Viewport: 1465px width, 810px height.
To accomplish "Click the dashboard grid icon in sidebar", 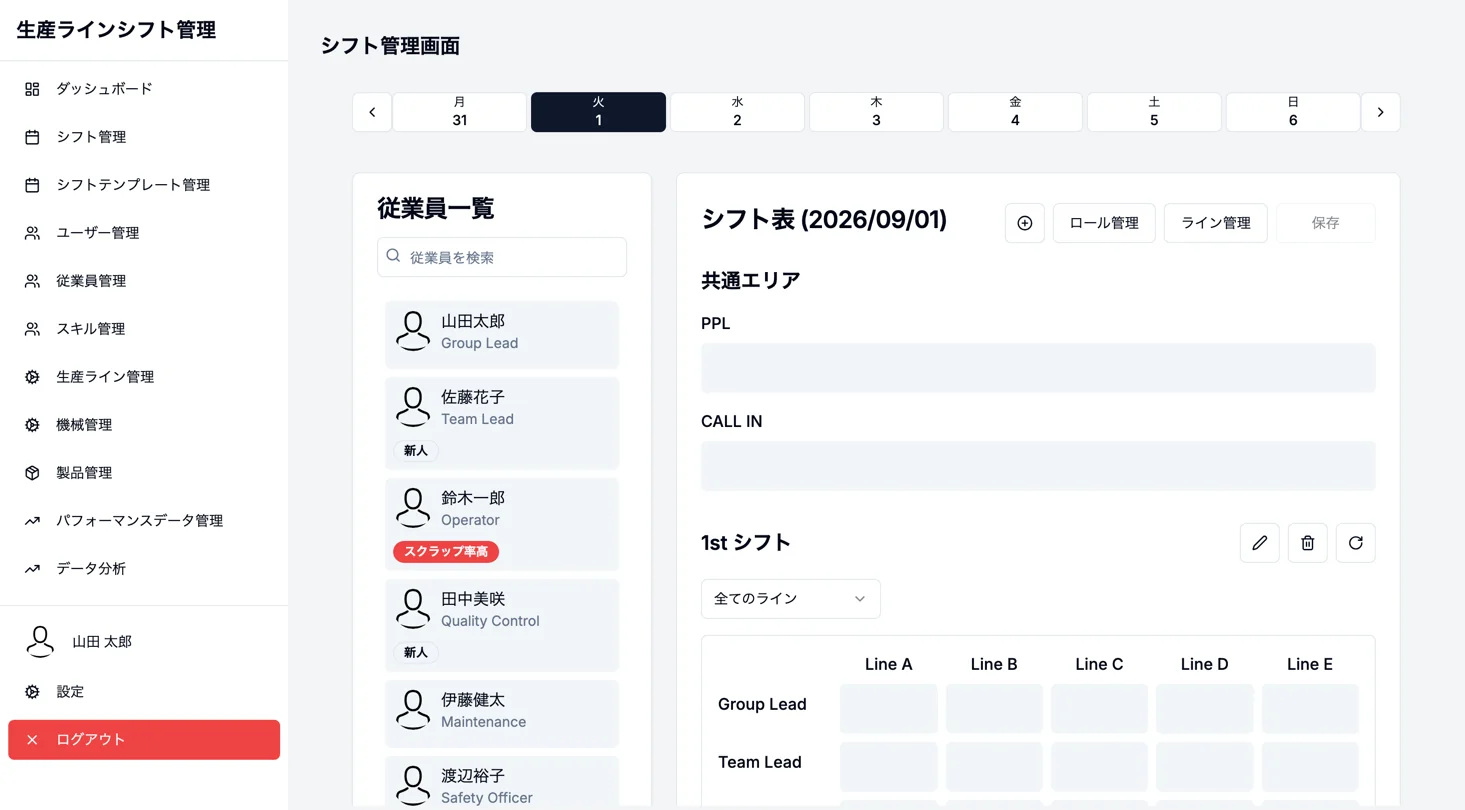I will (32, 89).
